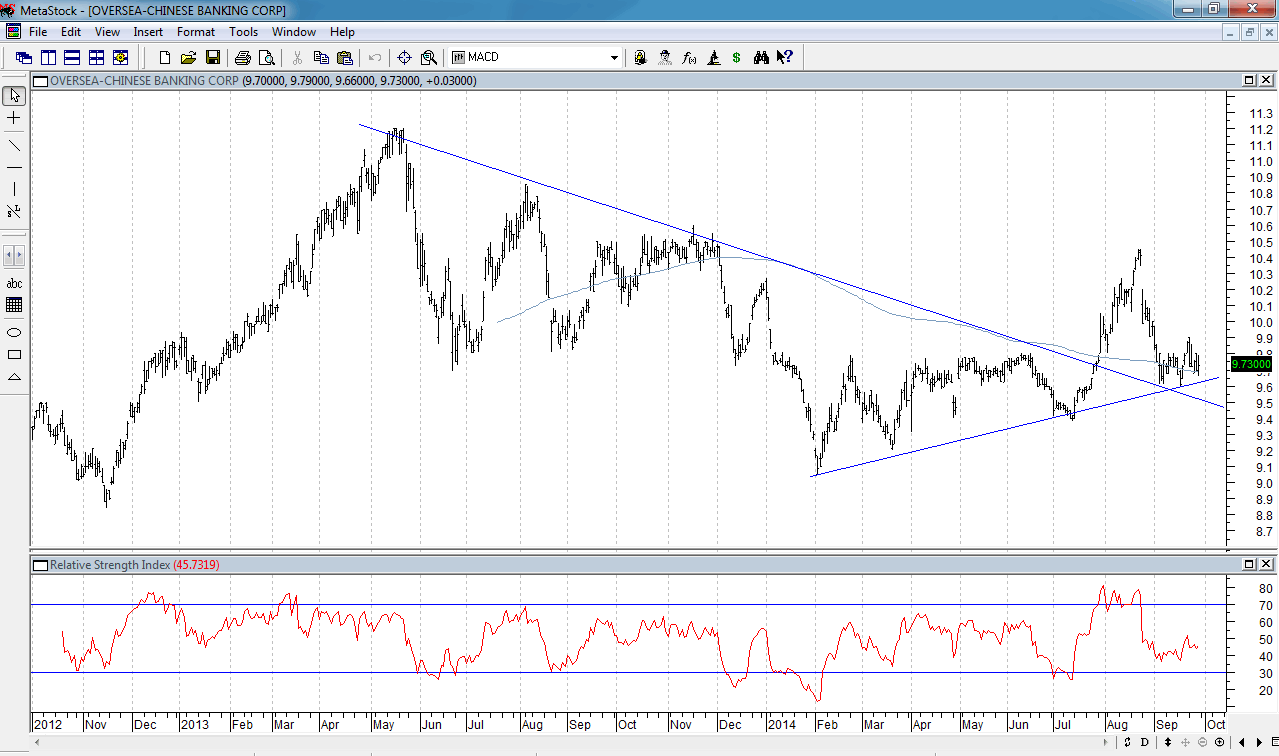Viewport: 1279px width, 756px height.
Task: Select the arrow pointer tool
Action: coord(14,96)
